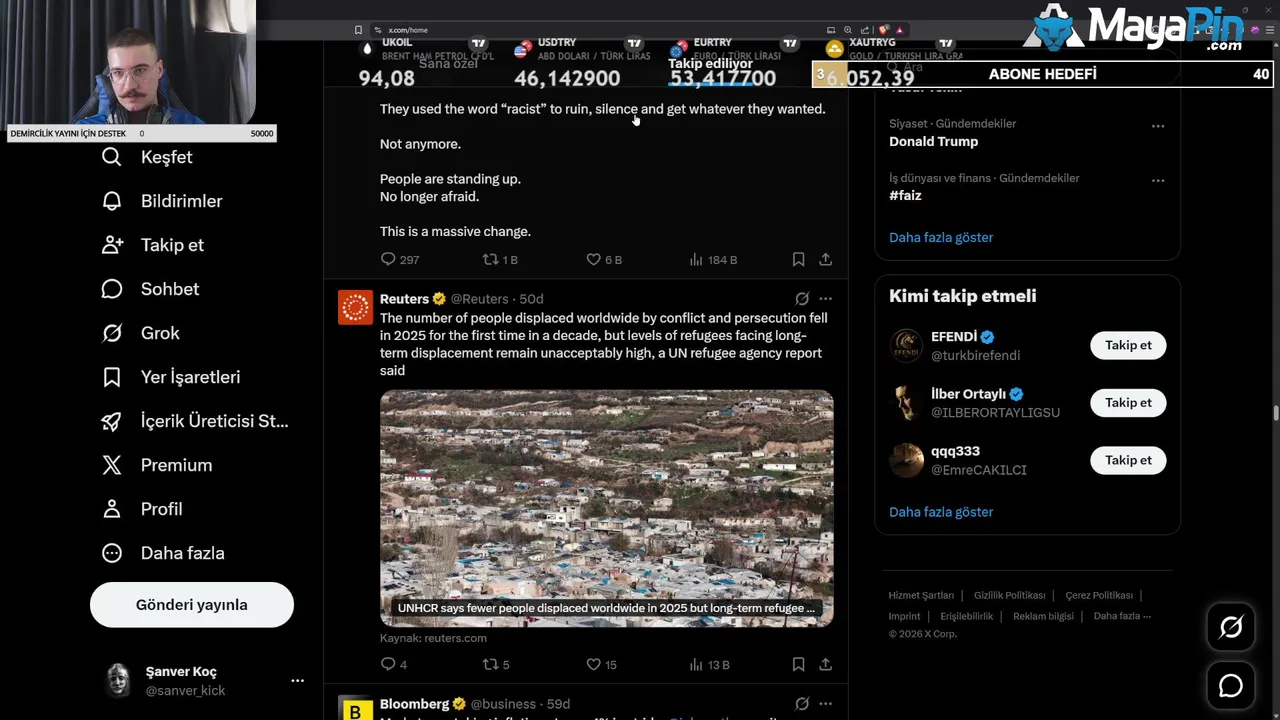Expand footer Daha fazla menu

(1122, 616)
